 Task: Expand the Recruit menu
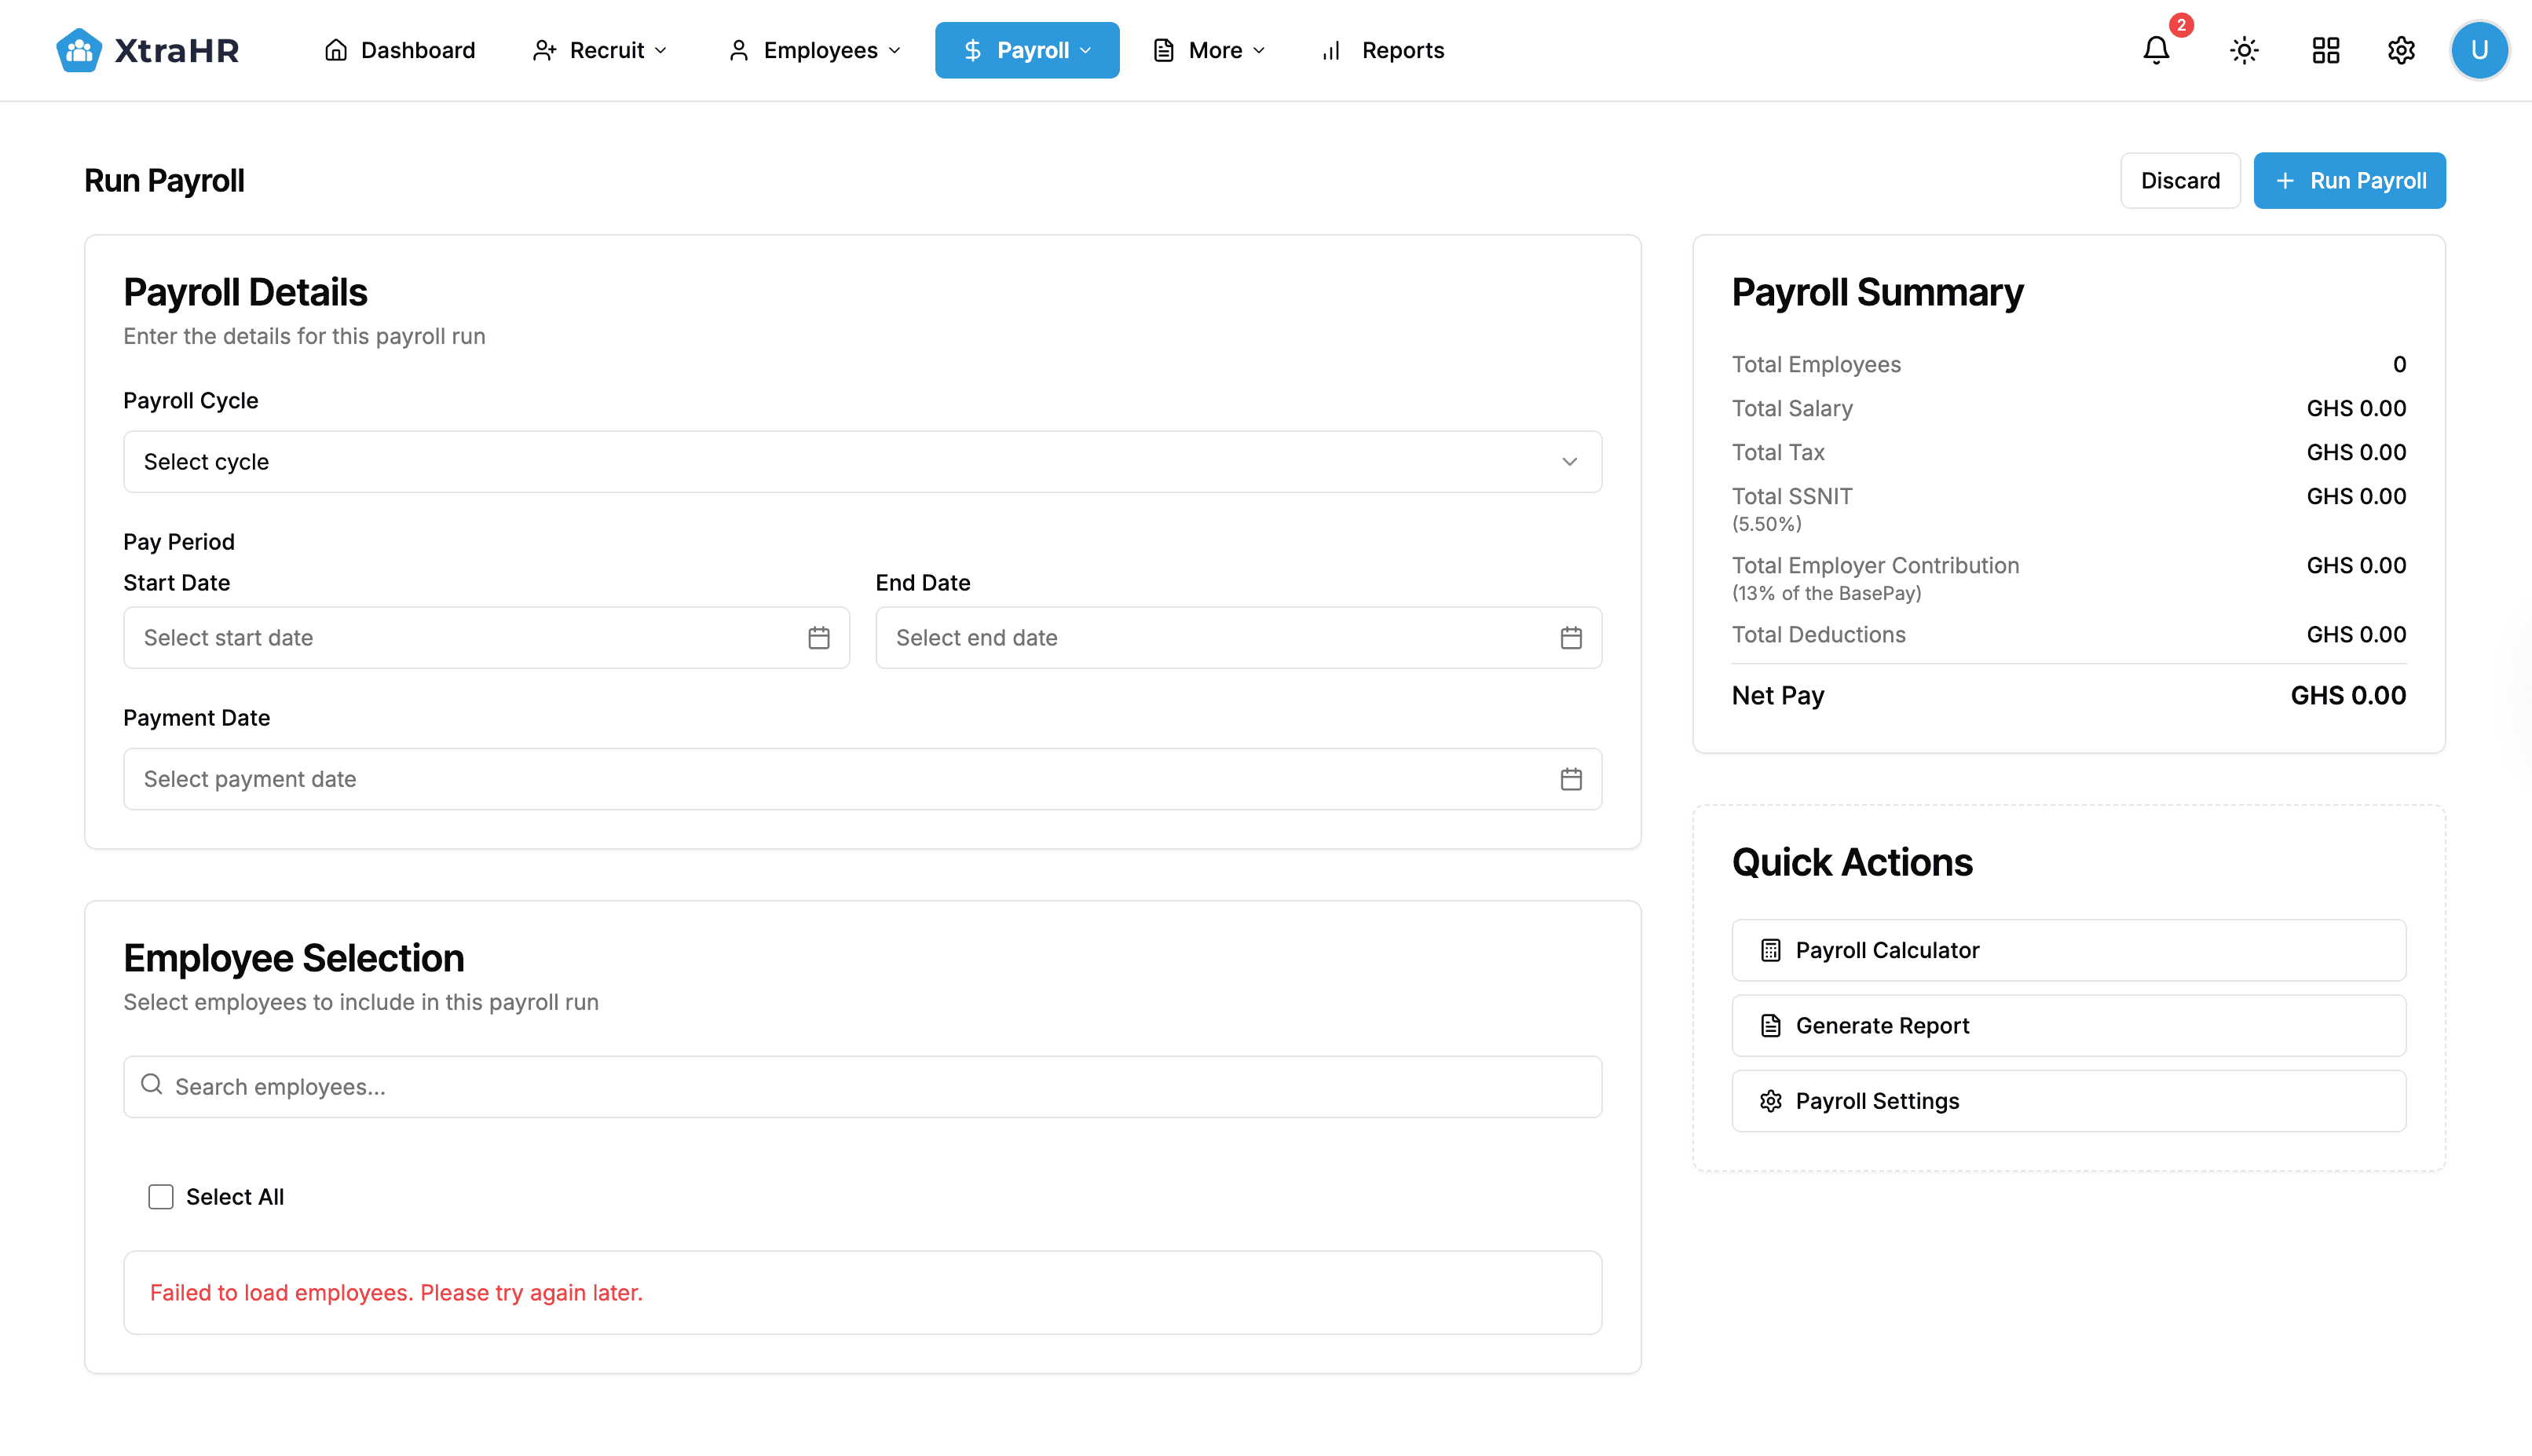(x=600, y=50)
